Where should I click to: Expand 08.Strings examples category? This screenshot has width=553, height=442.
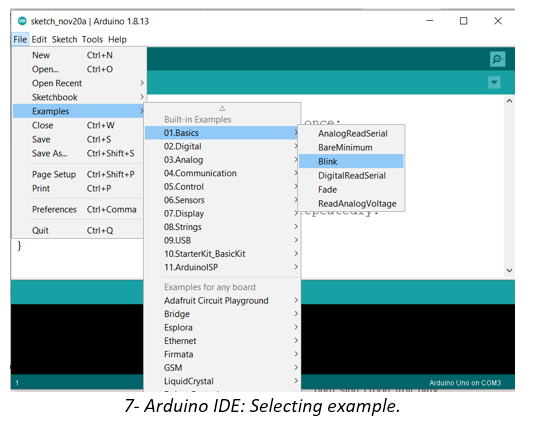click(x=222, y=227)
